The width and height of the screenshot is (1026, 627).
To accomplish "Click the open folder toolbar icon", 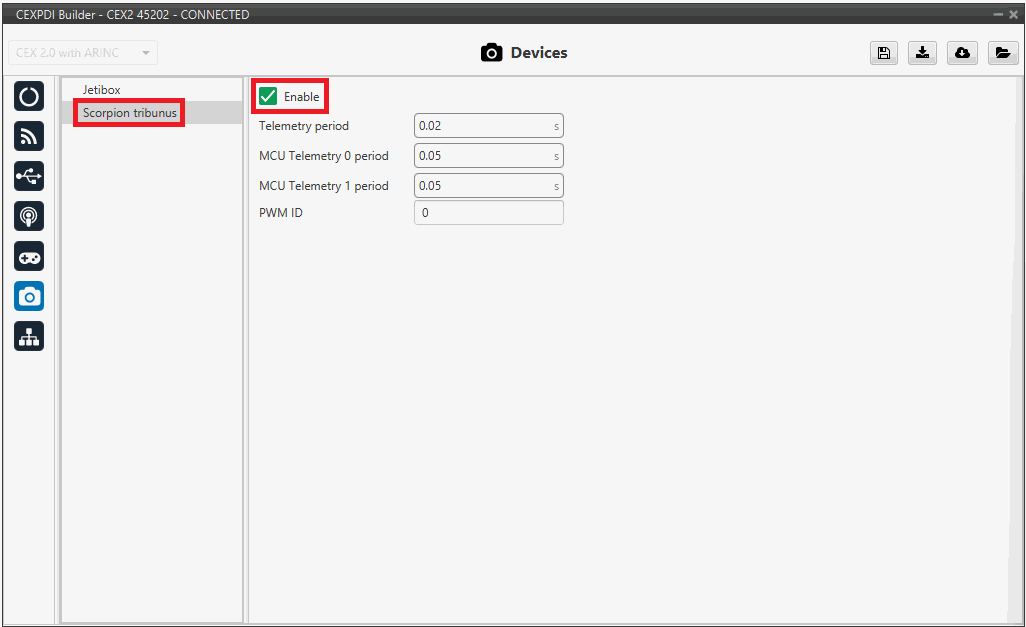I will pyautogui.click(x=1002, y=53).
